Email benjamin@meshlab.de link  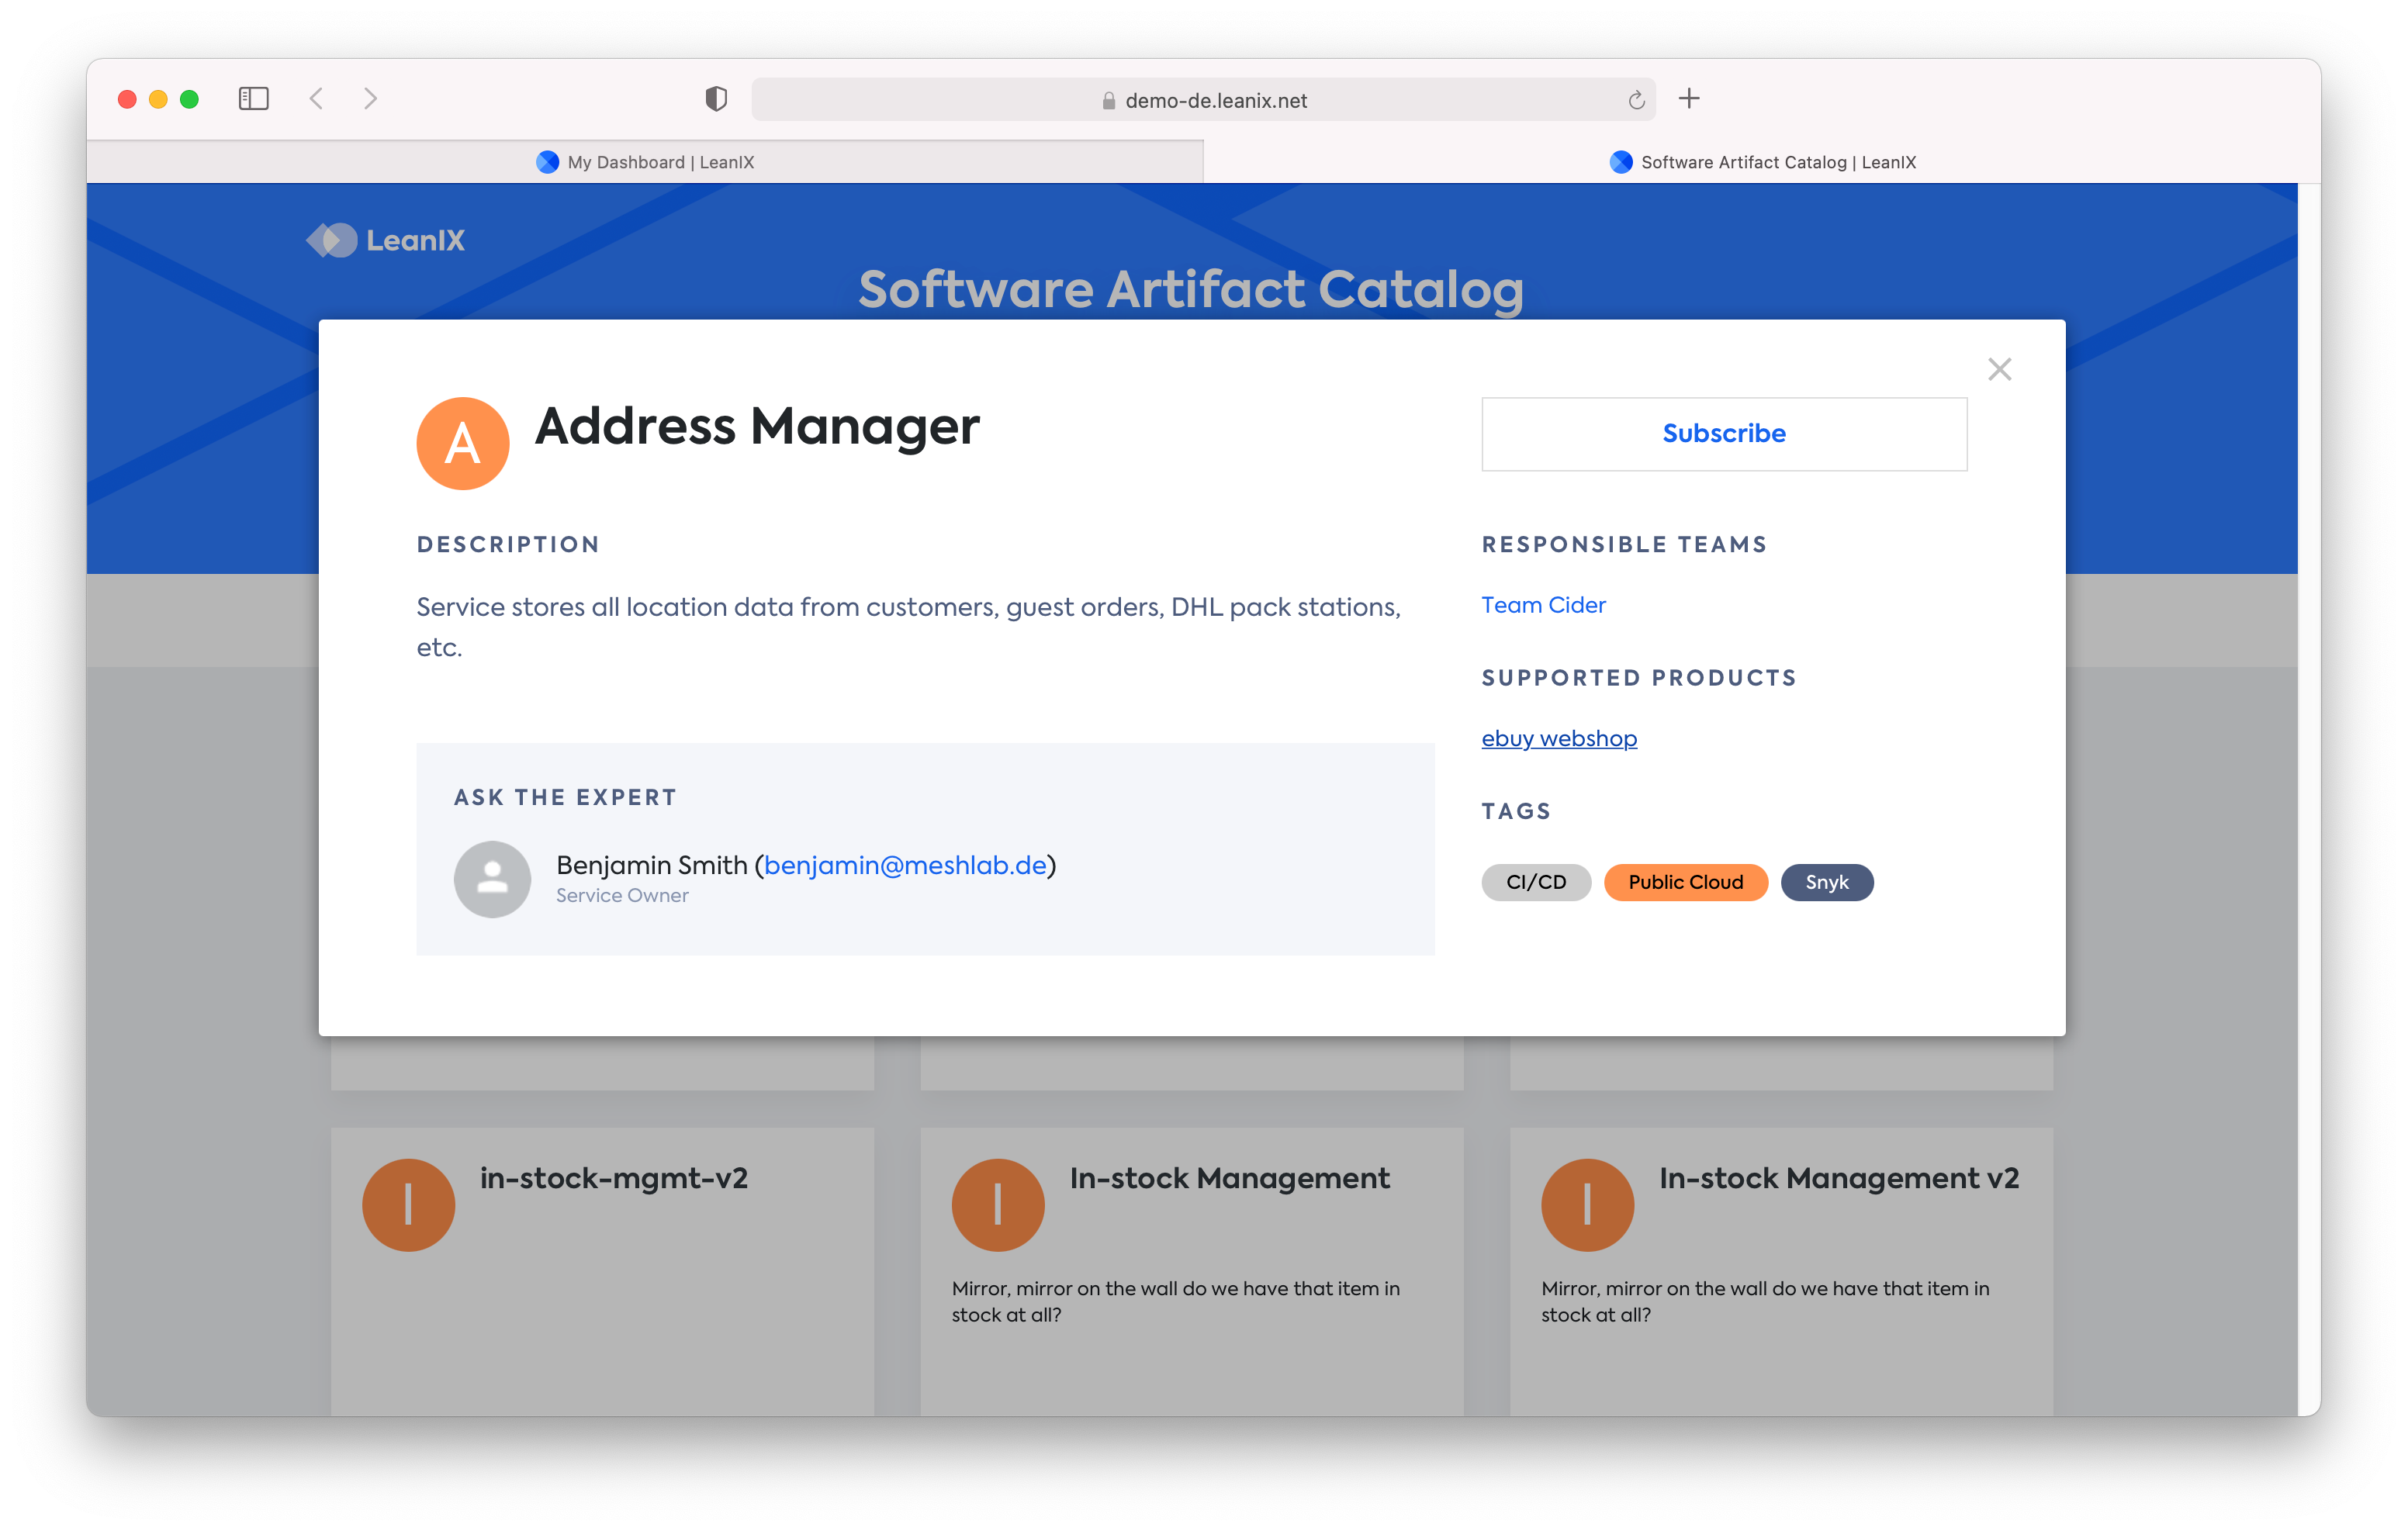point(905,865)
